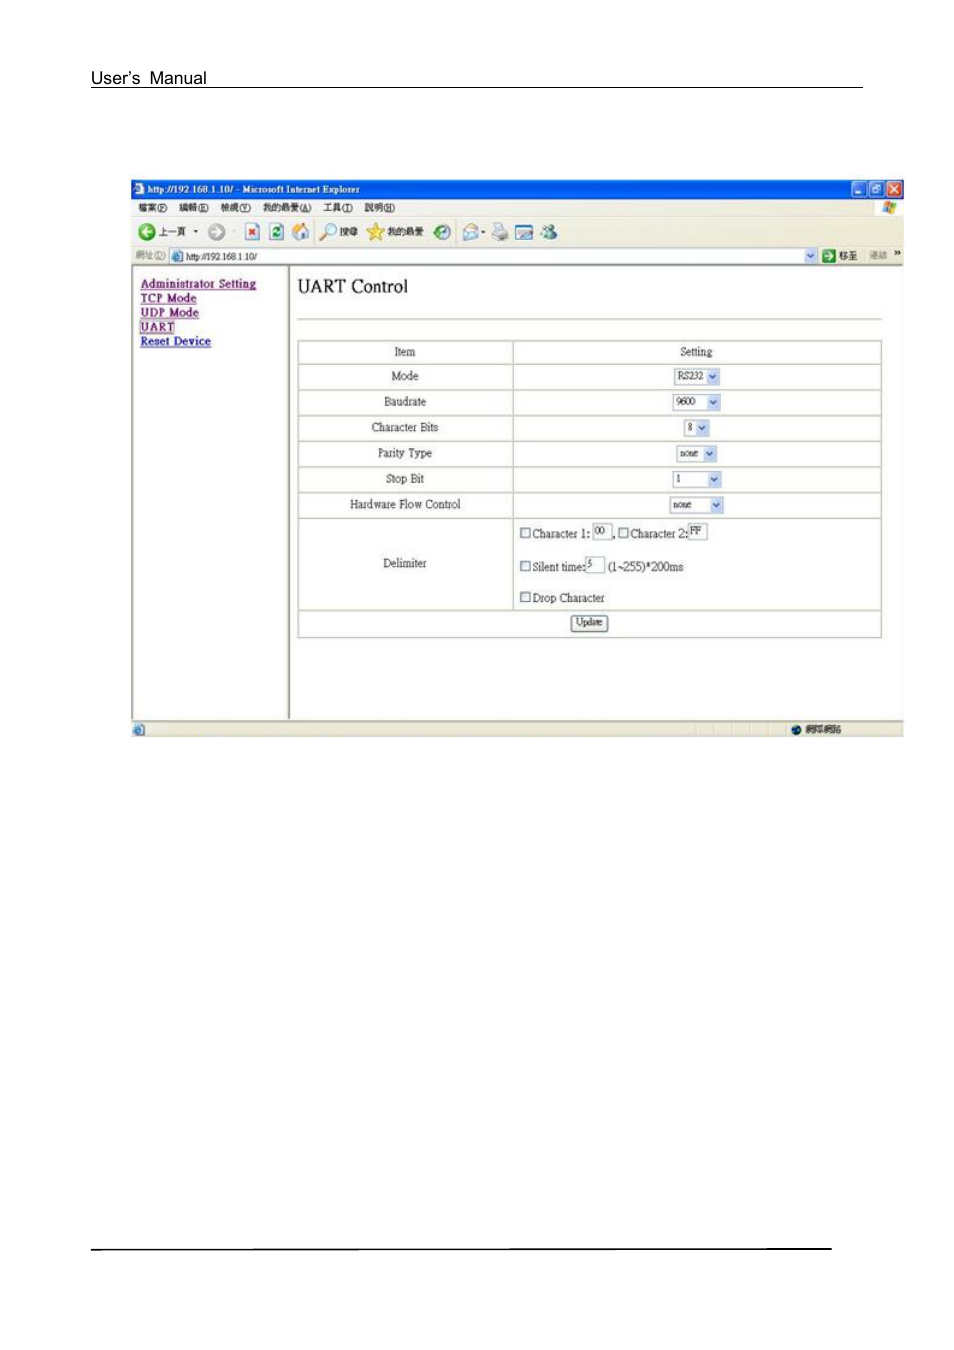
Task: Click the green Go arrow icon
Action: tap(829, 256)
